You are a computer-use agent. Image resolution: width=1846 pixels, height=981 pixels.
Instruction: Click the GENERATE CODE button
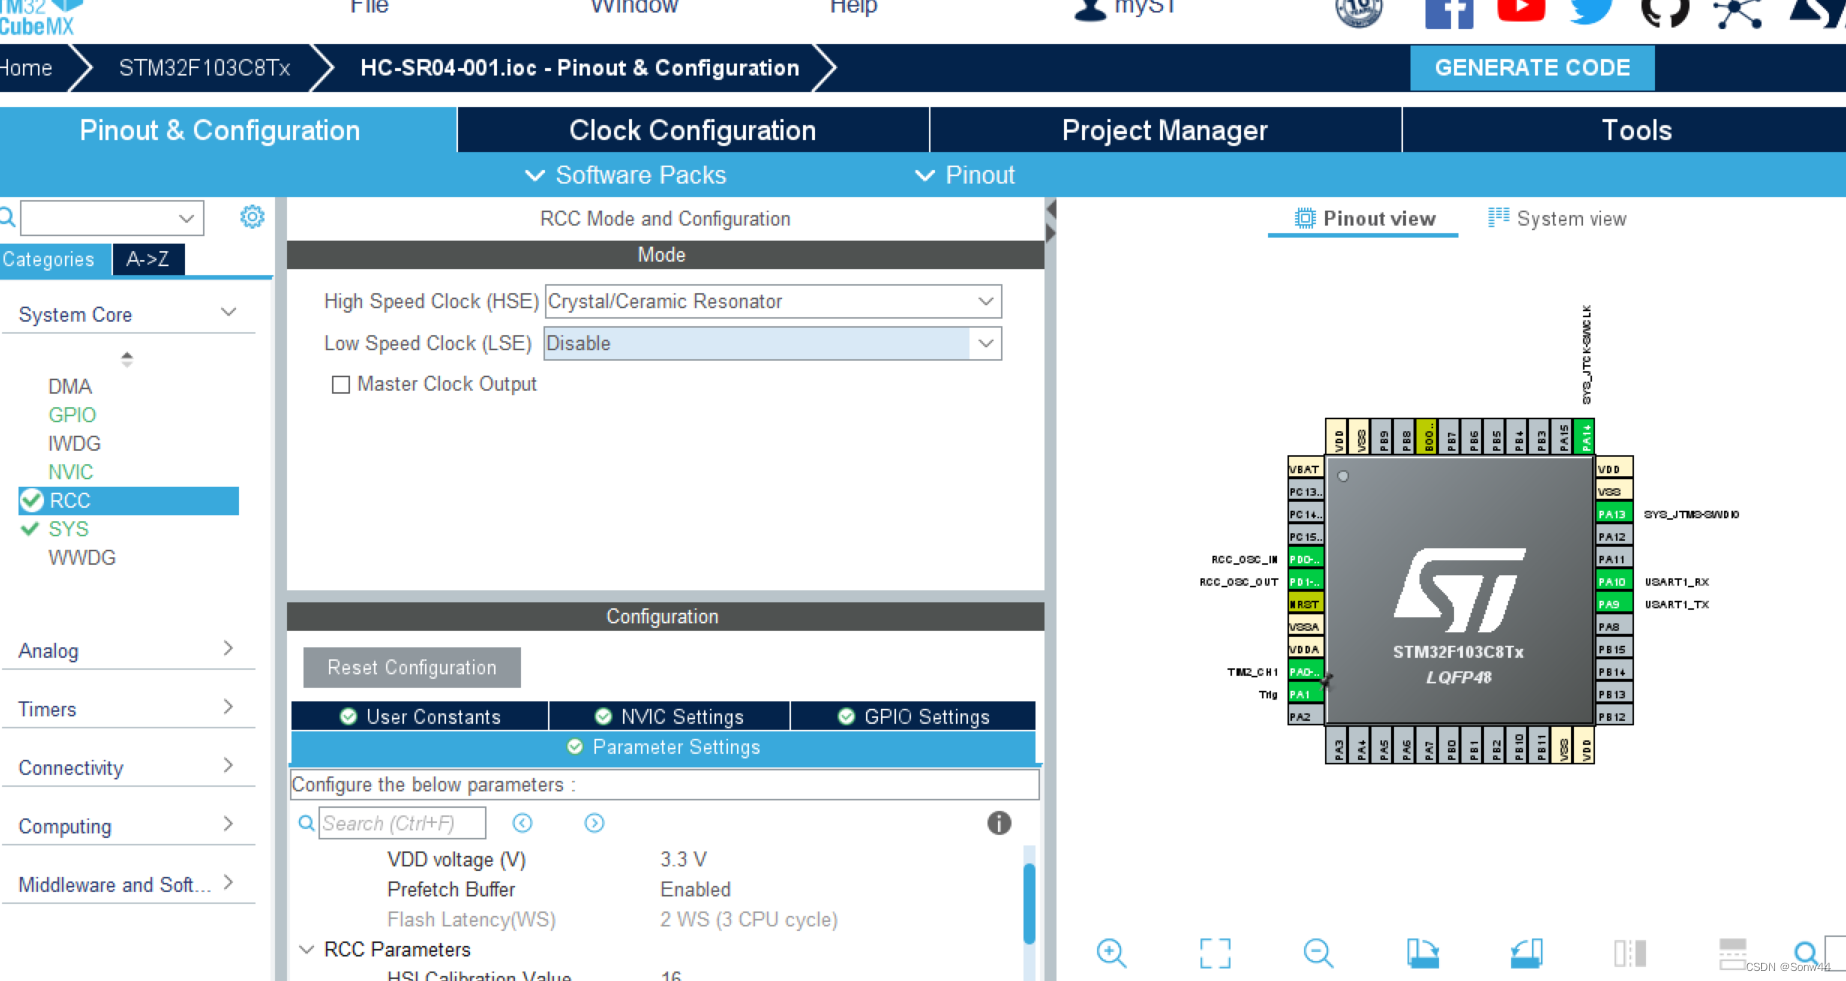tap(1532, 68)
